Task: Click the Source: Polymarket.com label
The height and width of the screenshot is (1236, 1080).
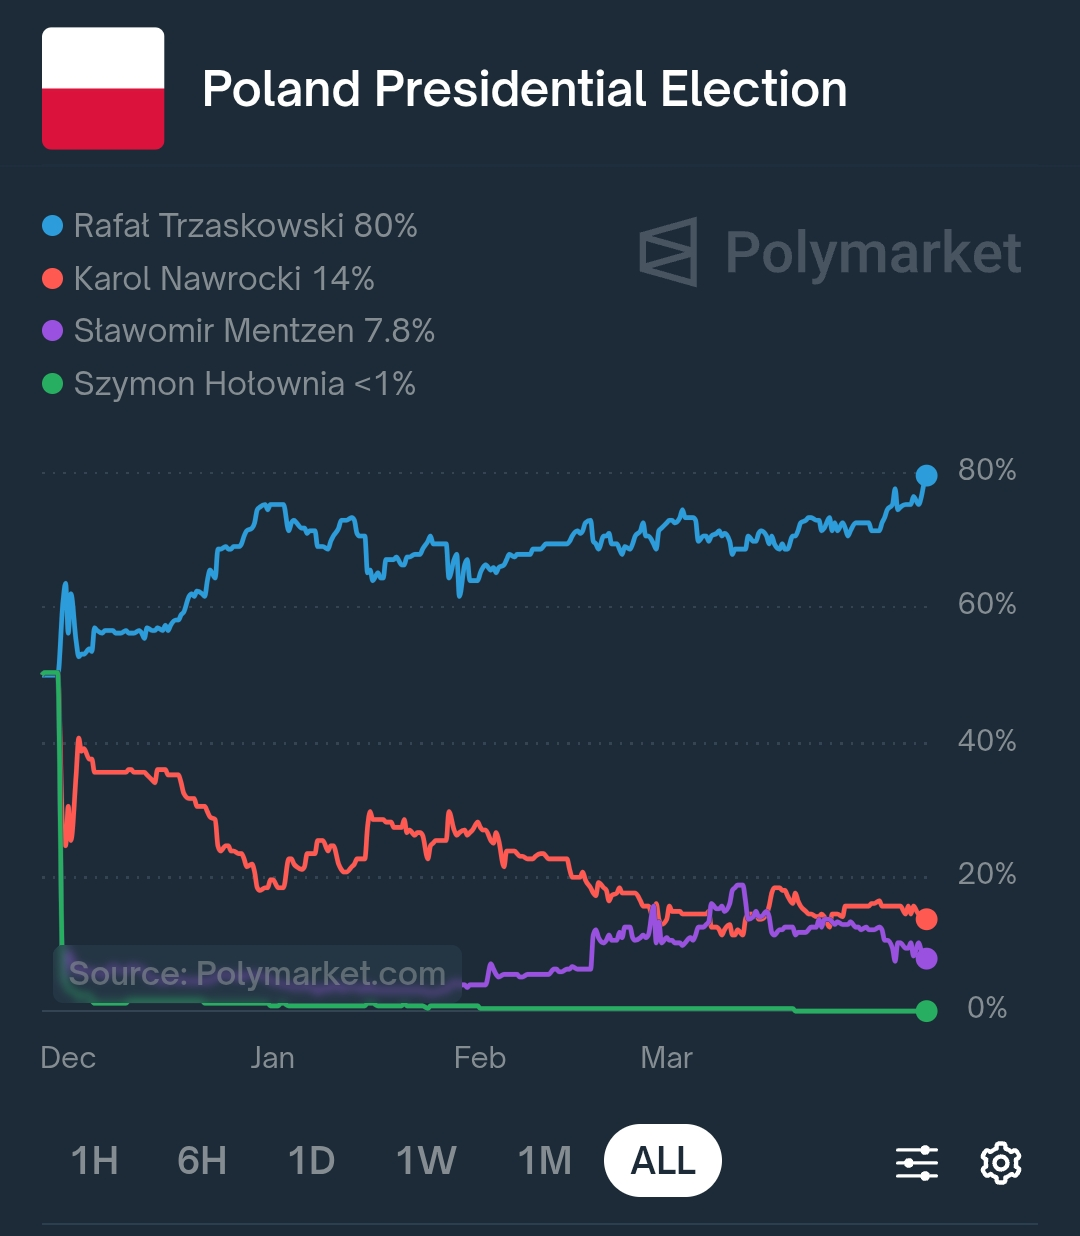Action: [257, 973]
